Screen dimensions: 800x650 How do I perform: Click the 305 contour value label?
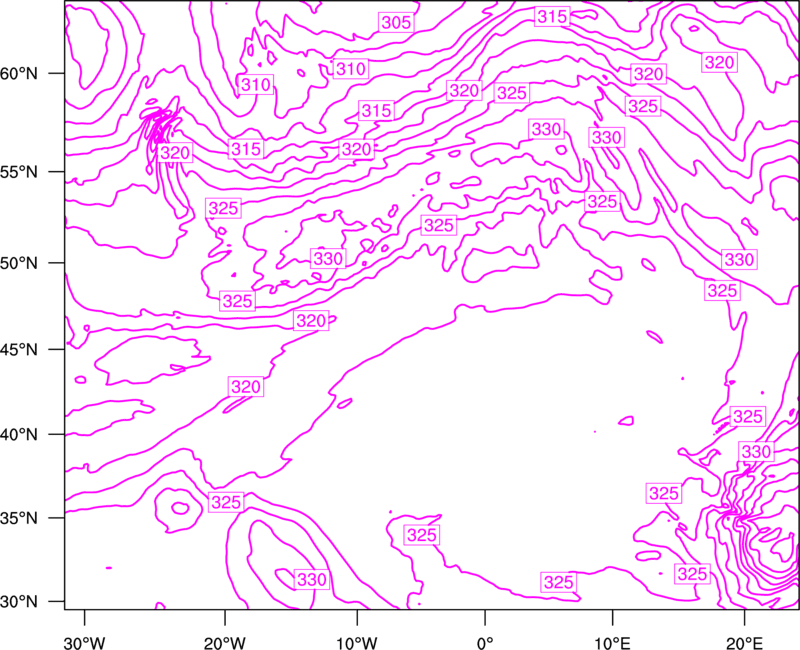tap(396, 22)
